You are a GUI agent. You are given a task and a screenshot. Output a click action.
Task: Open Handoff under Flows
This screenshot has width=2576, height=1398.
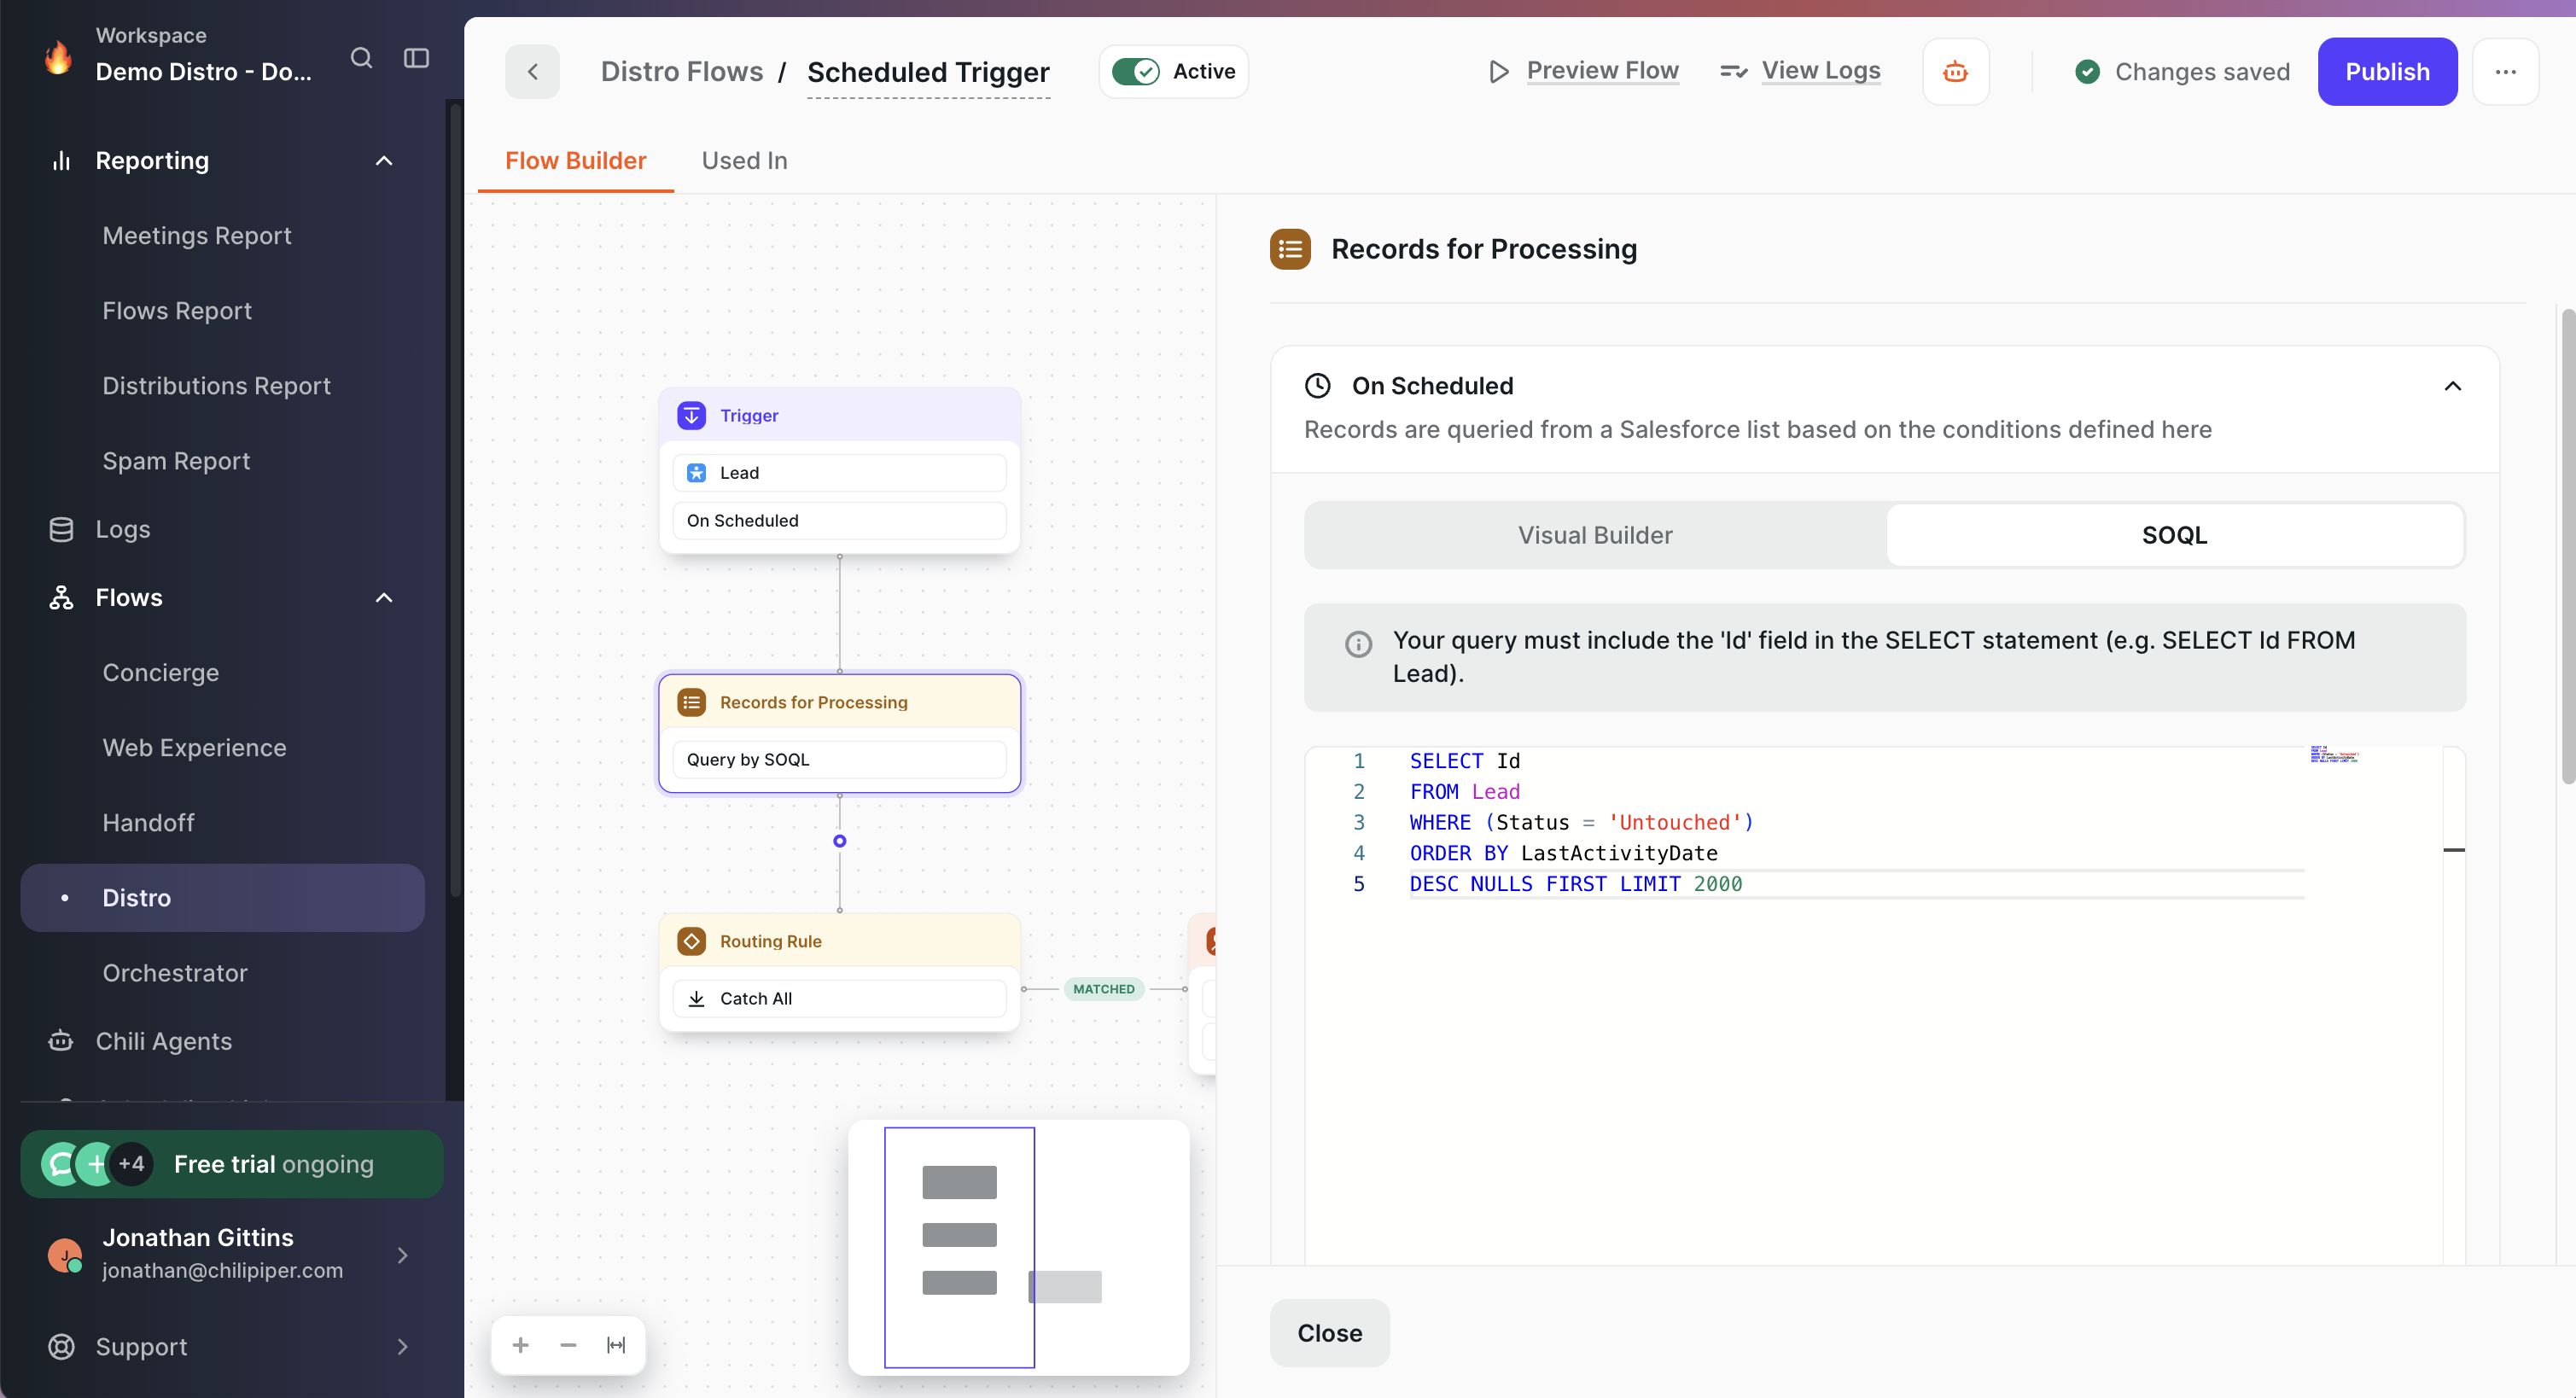(148, 822)
